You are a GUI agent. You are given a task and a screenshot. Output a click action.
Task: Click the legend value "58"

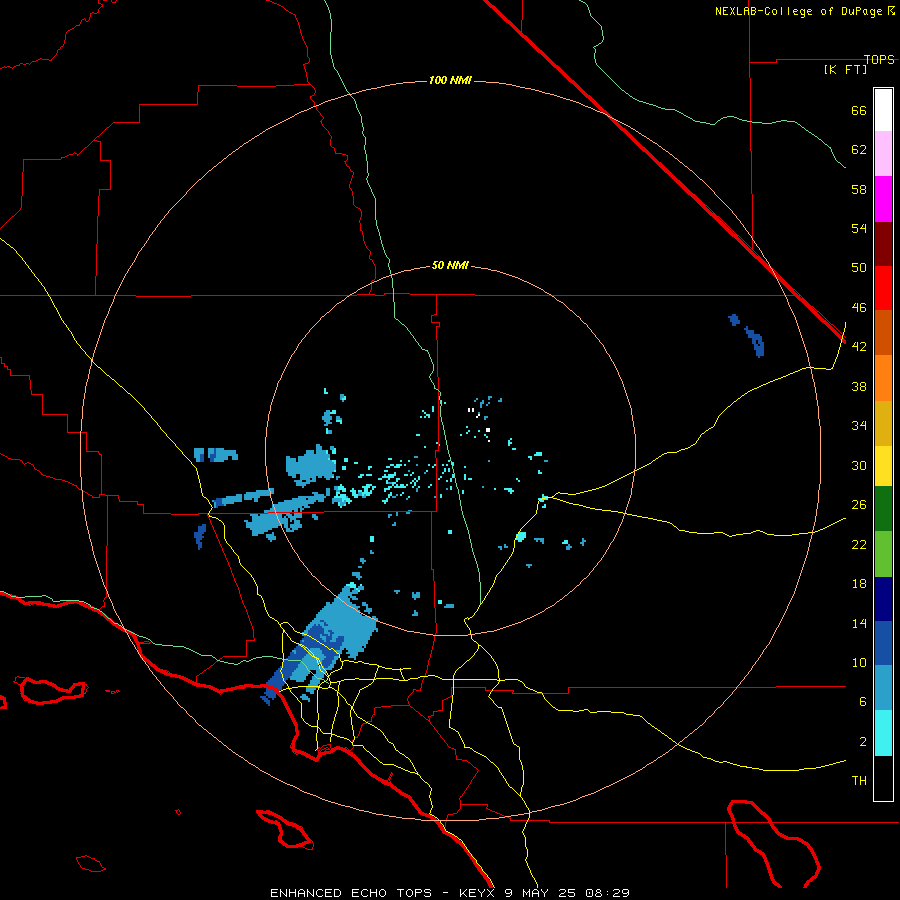pos(859,189)
